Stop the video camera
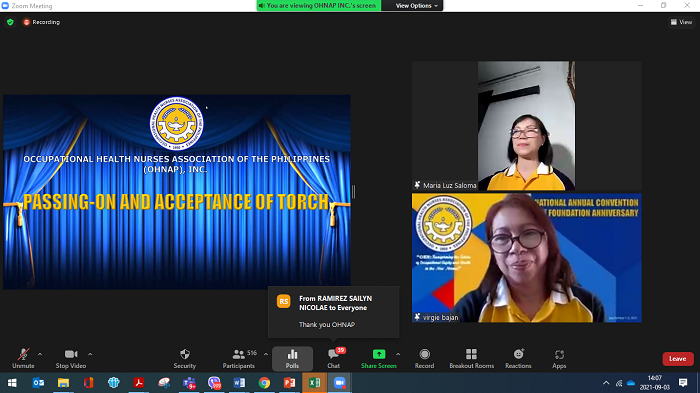 [x=71, y=359]
